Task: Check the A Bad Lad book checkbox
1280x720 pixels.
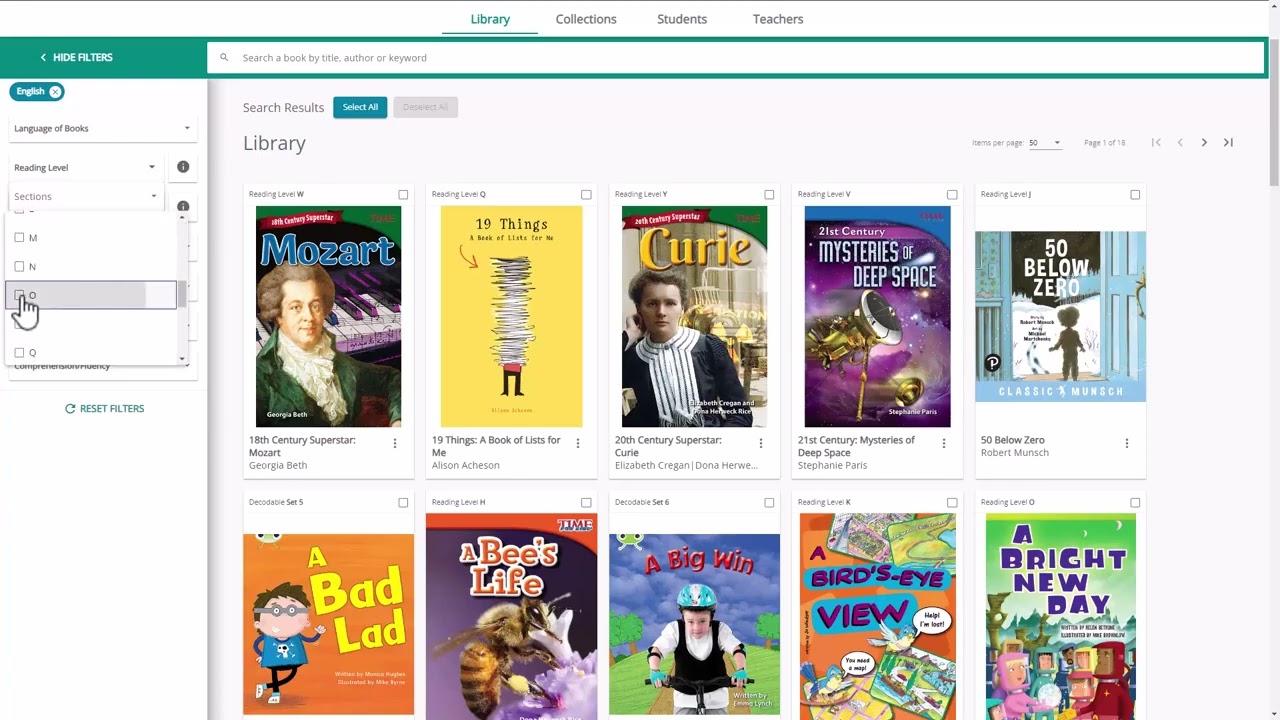Action: pyautogui.click(x=403, y=503)
